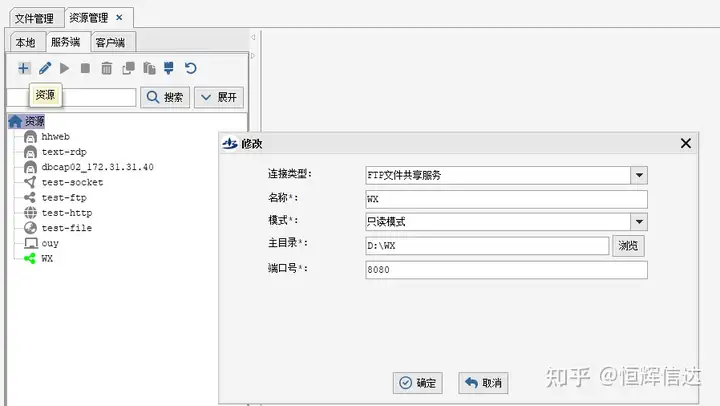Click the 名称 input field
This screenshot has height=406, width=720.
pyautogui.click(x=506, y=199)
